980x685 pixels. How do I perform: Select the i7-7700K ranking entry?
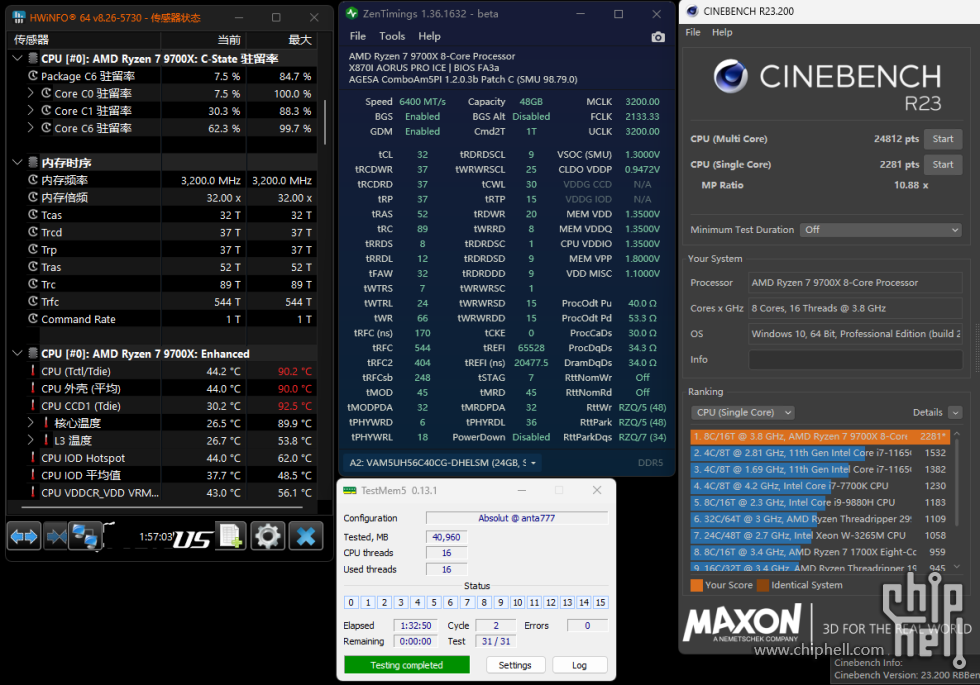pos(819,486)
